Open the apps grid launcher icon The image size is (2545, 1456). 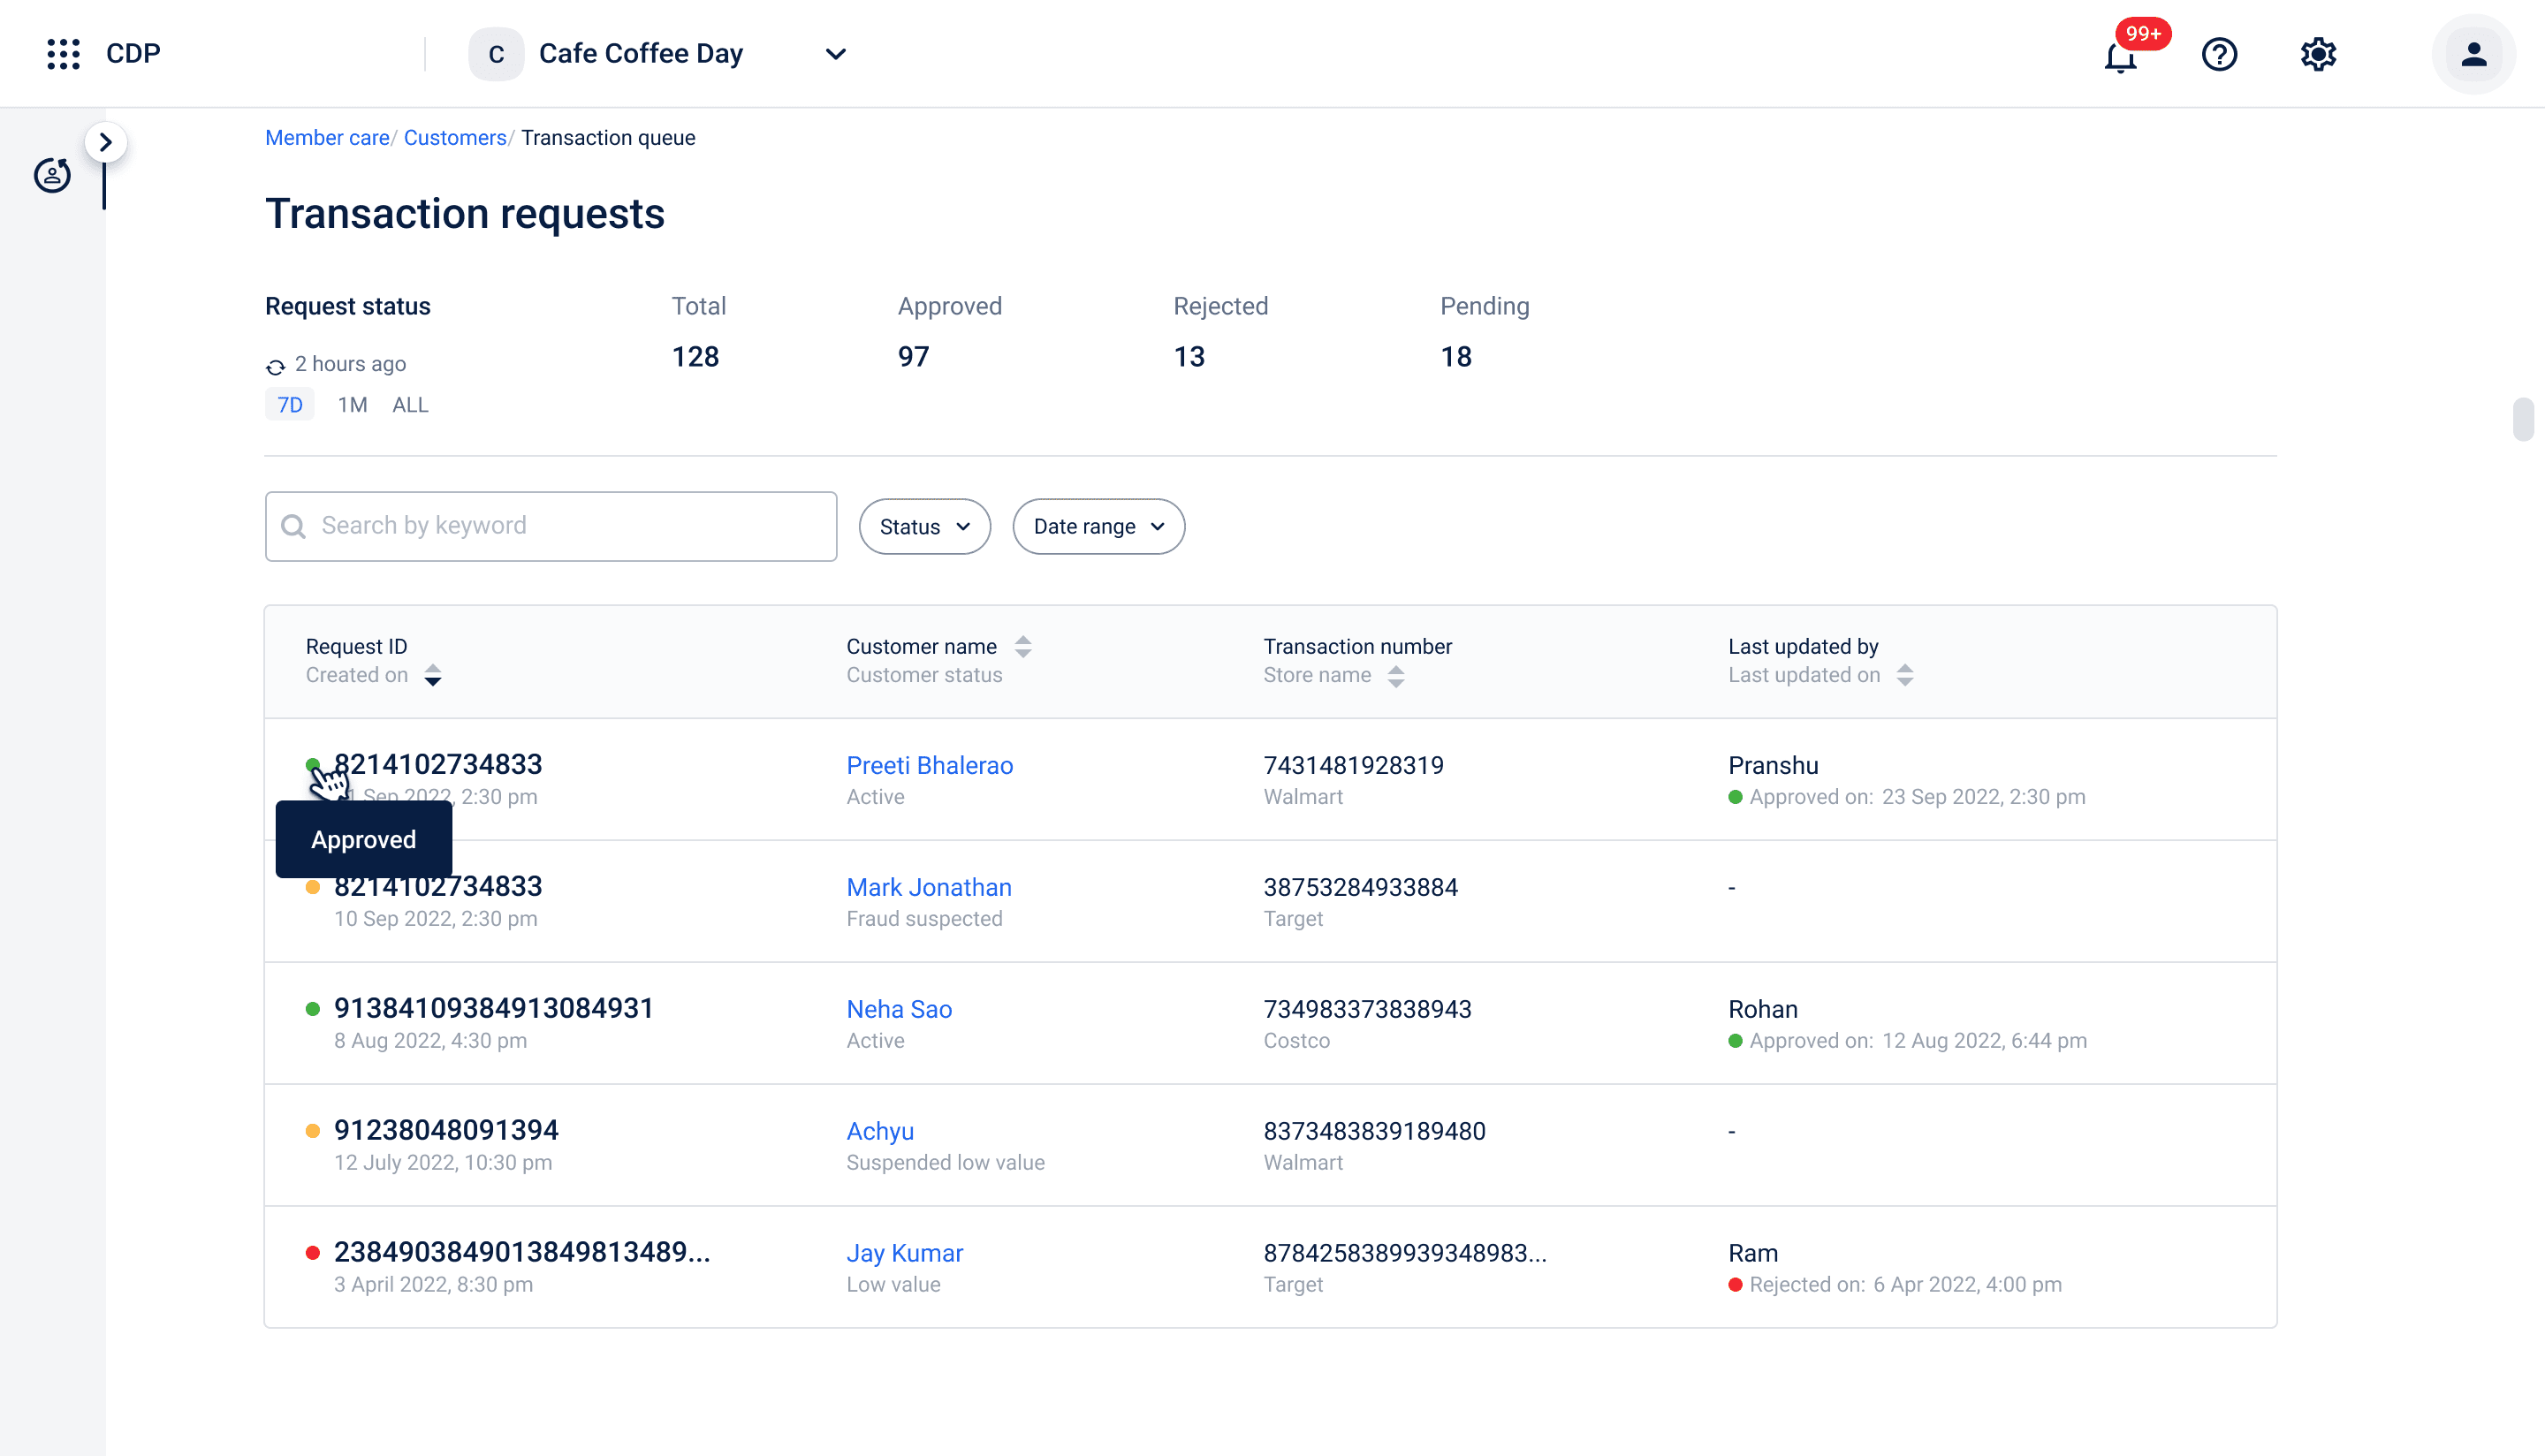tap(63, 54)
